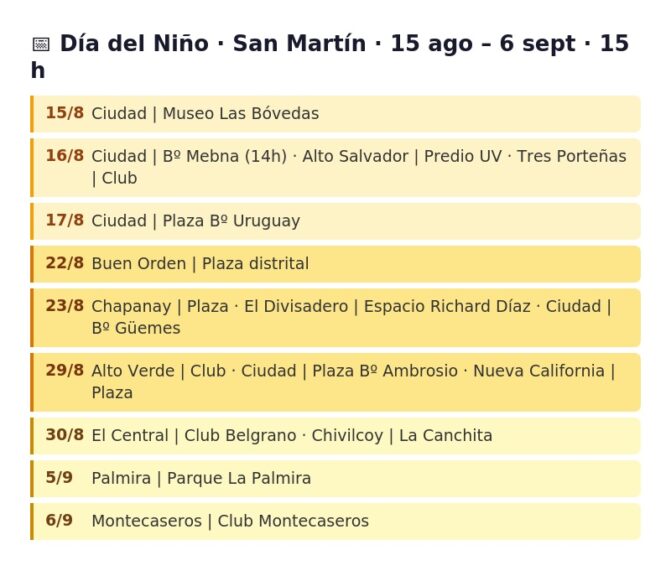Click the 23/8 date label
Viewport: 671px width, 576px height.
click(x=65, y=306)
